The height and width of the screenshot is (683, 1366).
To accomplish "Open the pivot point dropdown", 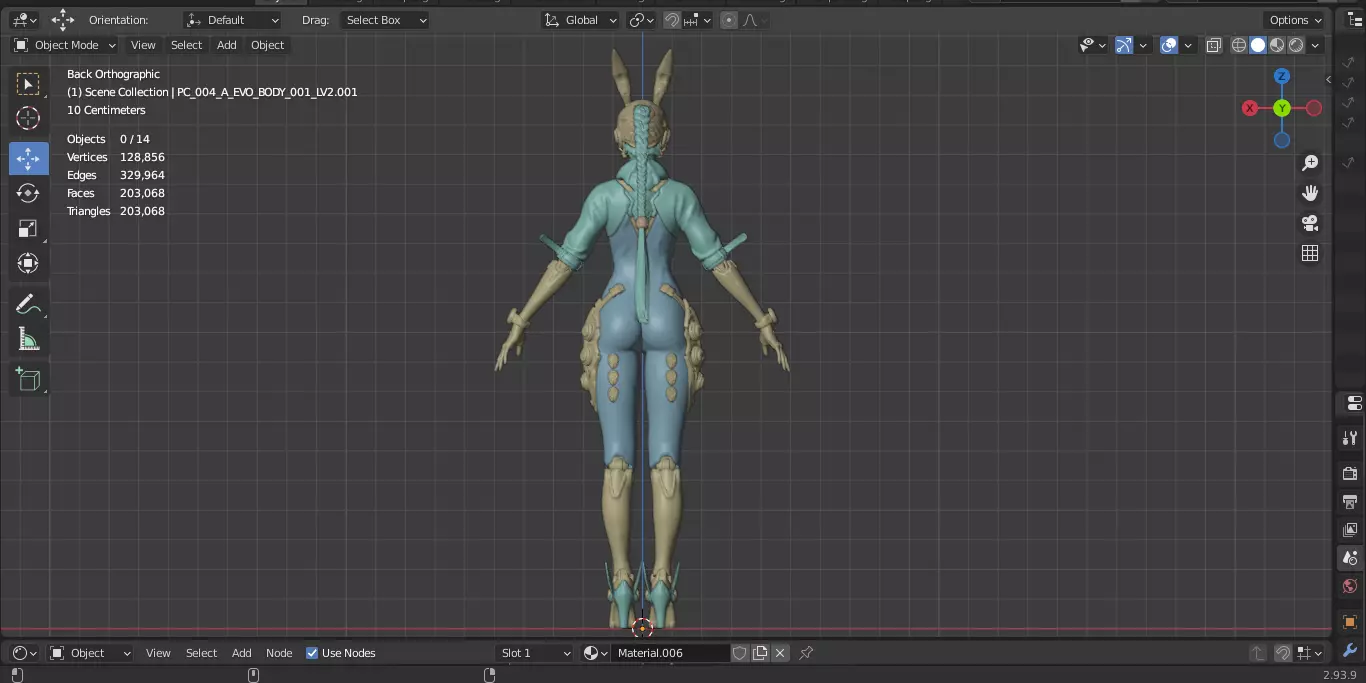I will [x=641, y=20].
